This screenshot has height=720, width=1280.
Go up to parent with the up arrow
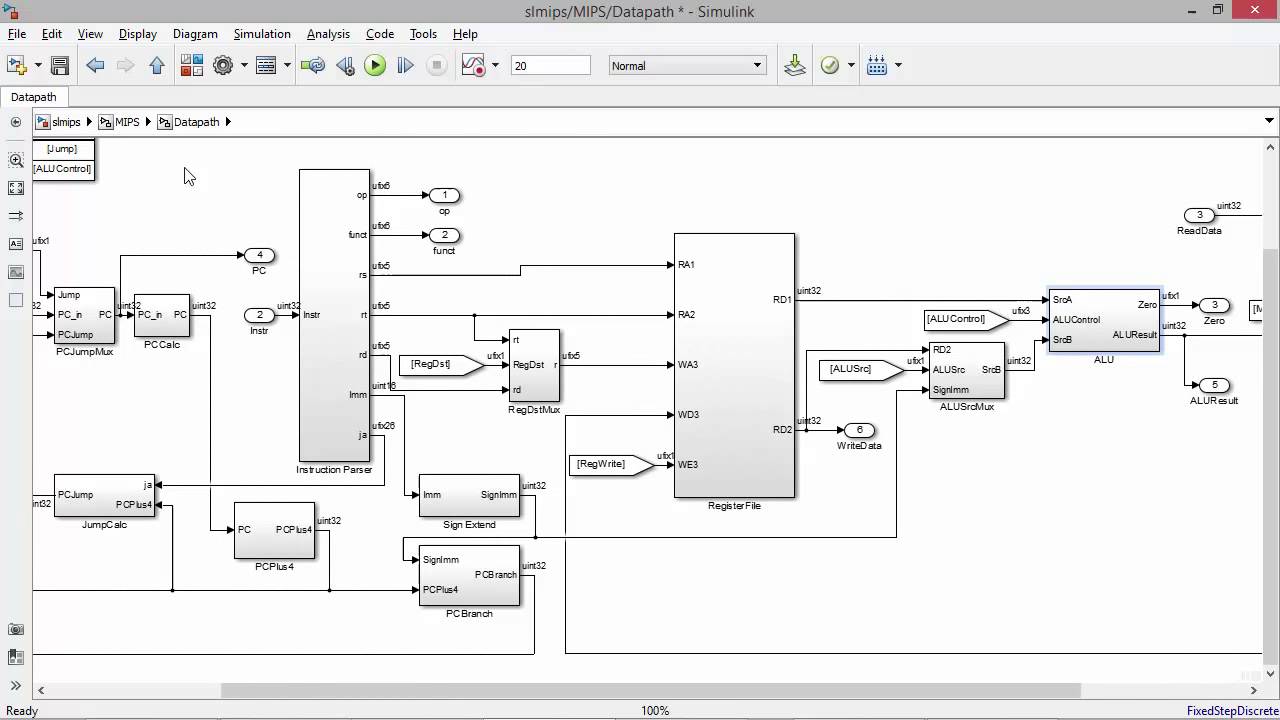point(157,65)
